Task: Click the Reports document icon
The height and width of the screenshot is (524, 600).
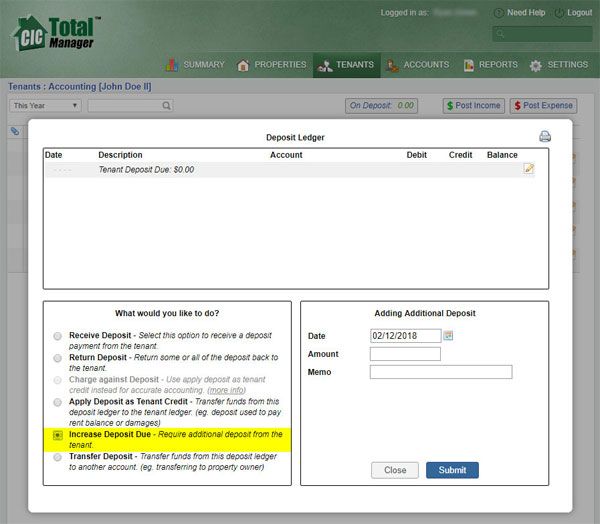Action: pyautogui.click(x=469, y=65)
